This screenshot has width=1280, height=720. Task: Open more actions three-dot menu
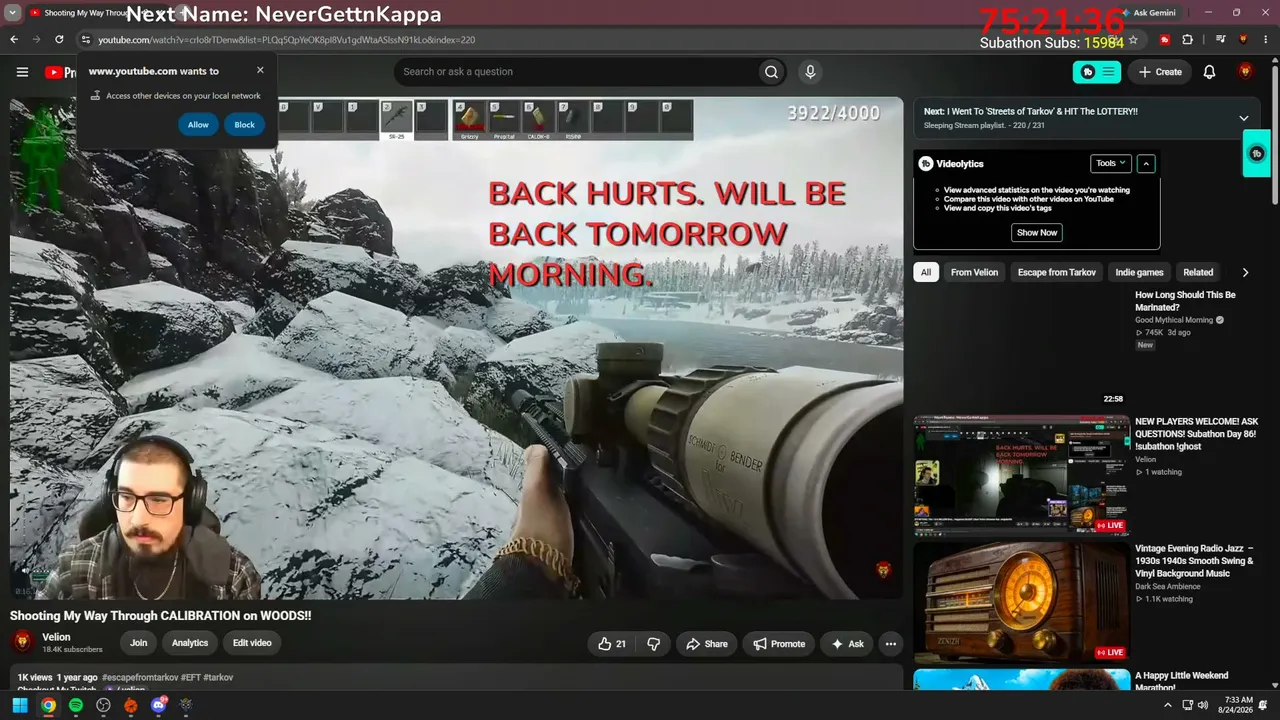point(890,644)
